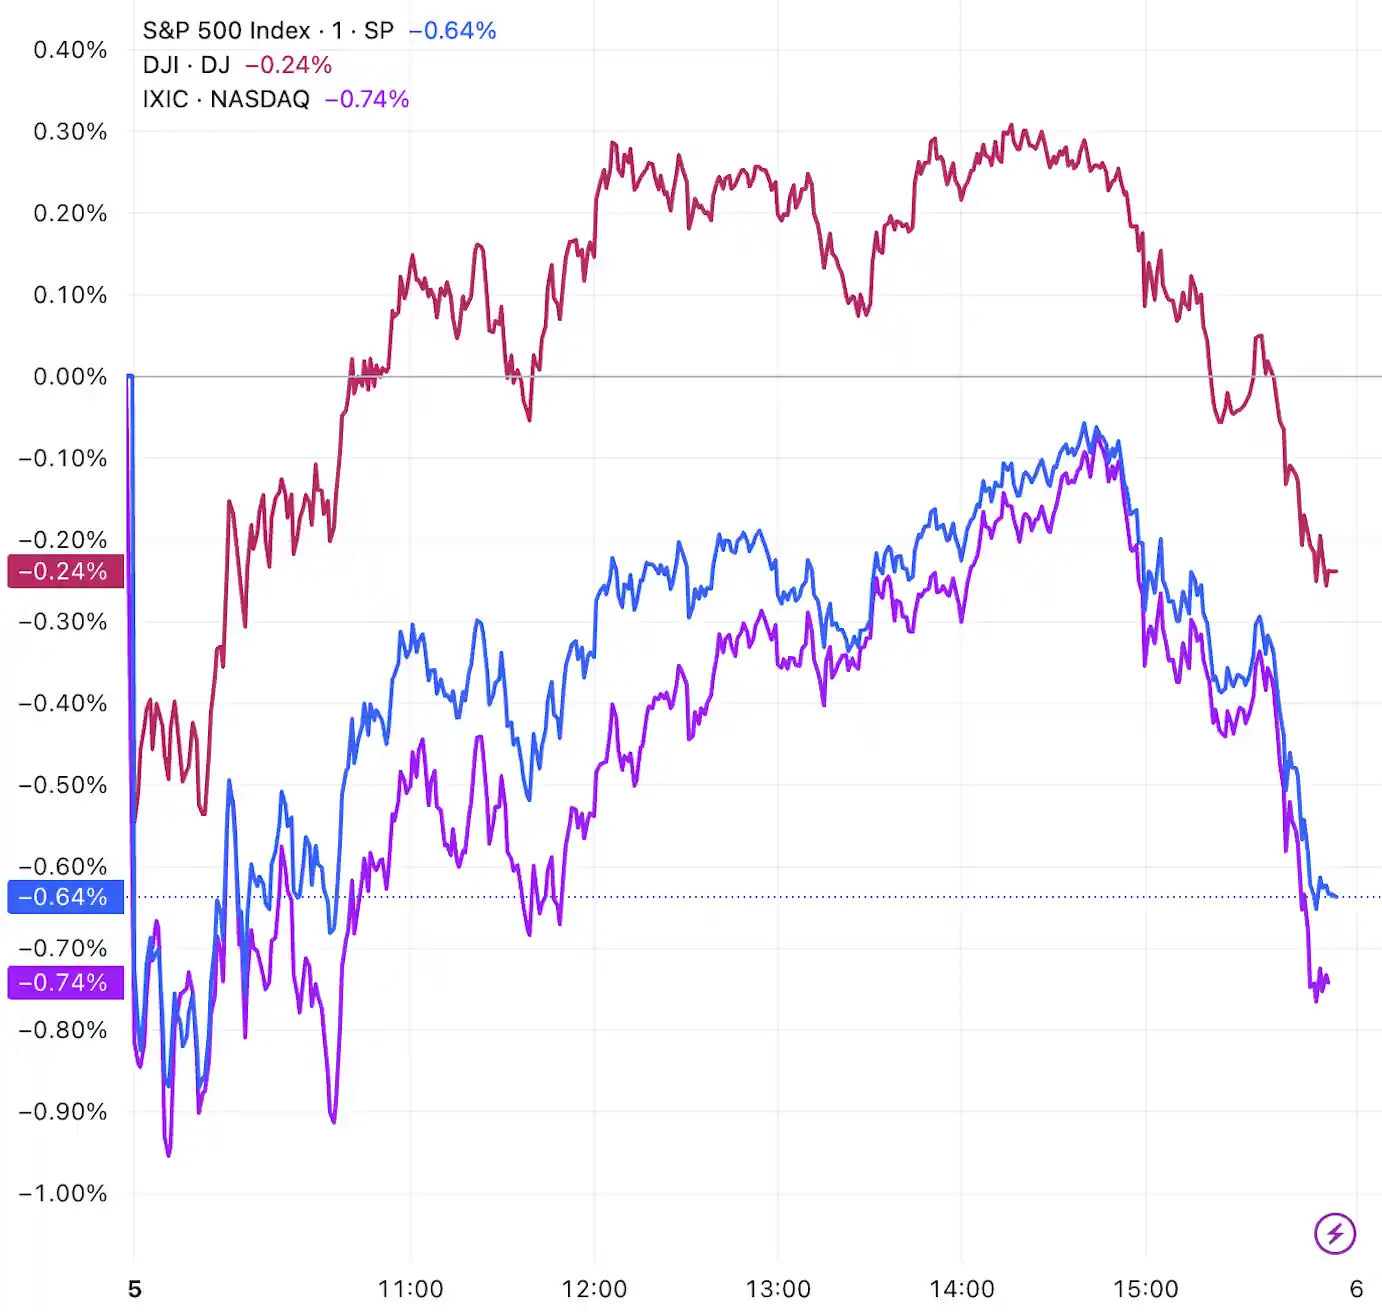Screen dimensions: 1382x1312
Task: Click the purple lightning bolt icon
Action: (x=1334, y=1233)
